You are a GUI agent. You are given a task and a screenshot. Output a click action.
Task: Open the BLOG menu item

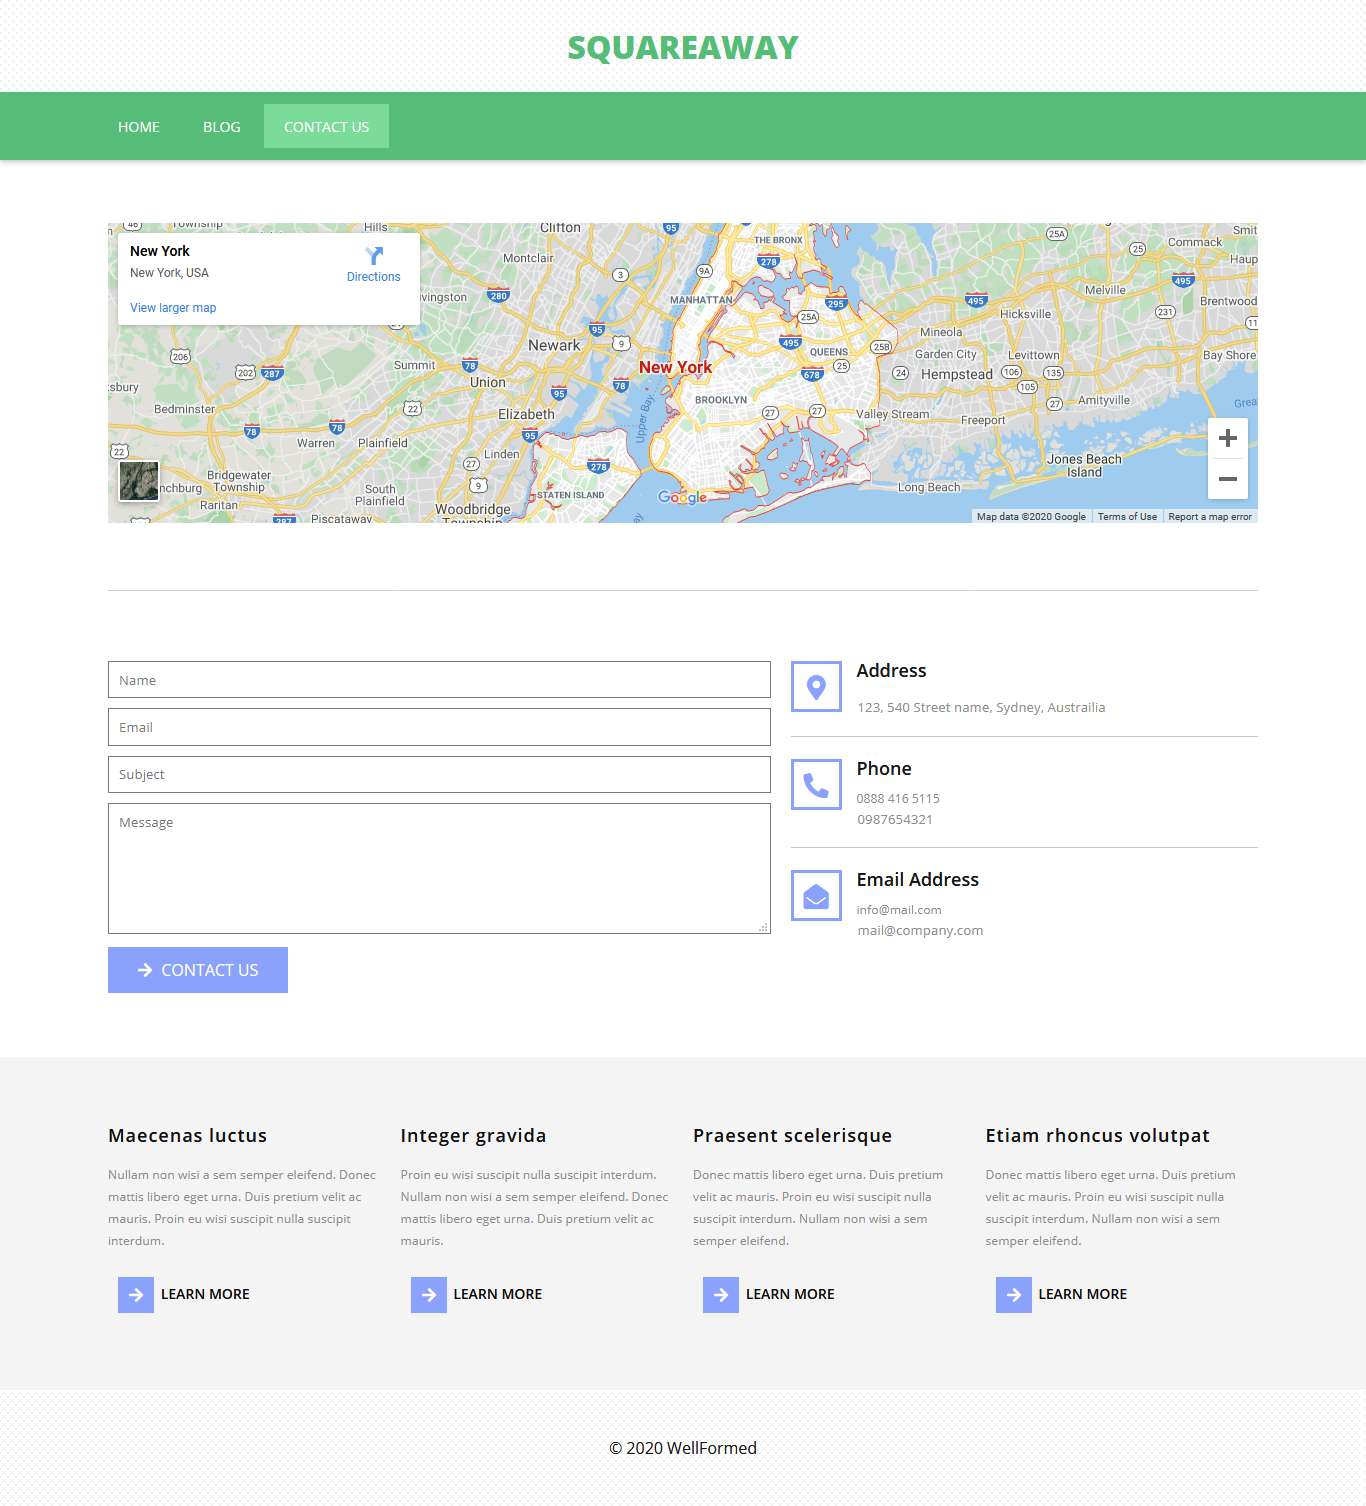222,127
